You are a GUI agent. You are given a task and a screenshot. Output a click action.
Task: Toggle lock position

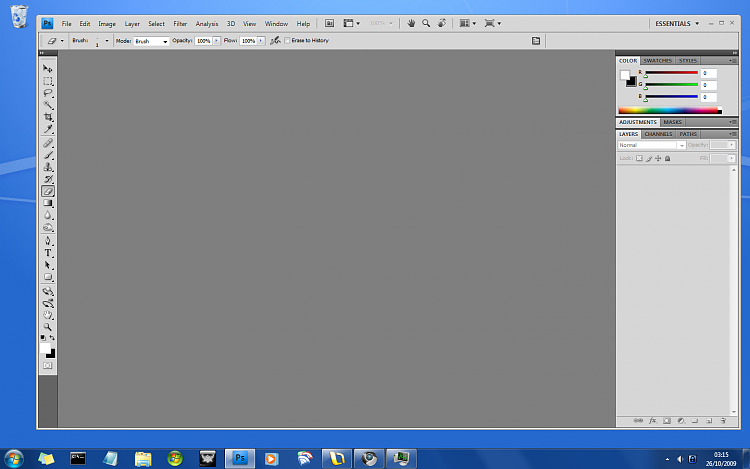[658, 158]
